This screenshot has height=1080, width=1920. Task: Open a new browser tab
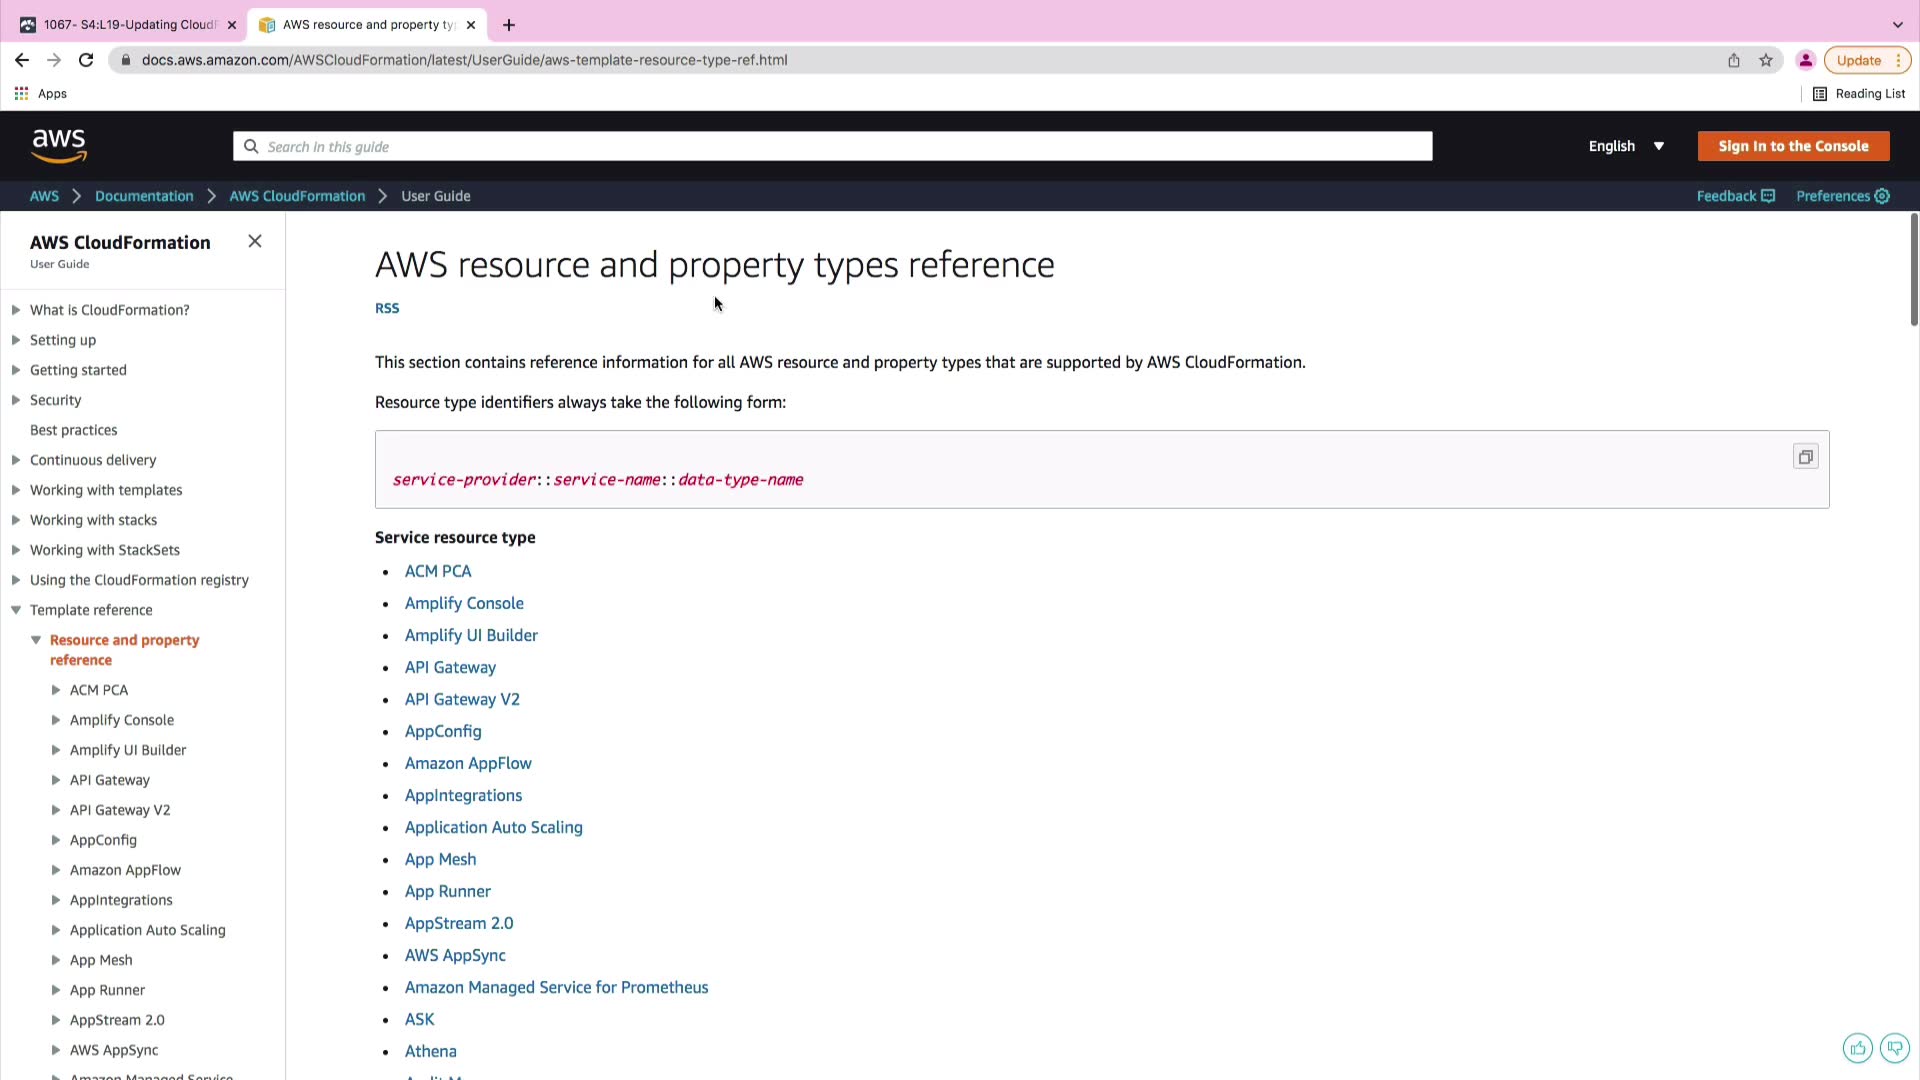point(509,25)
